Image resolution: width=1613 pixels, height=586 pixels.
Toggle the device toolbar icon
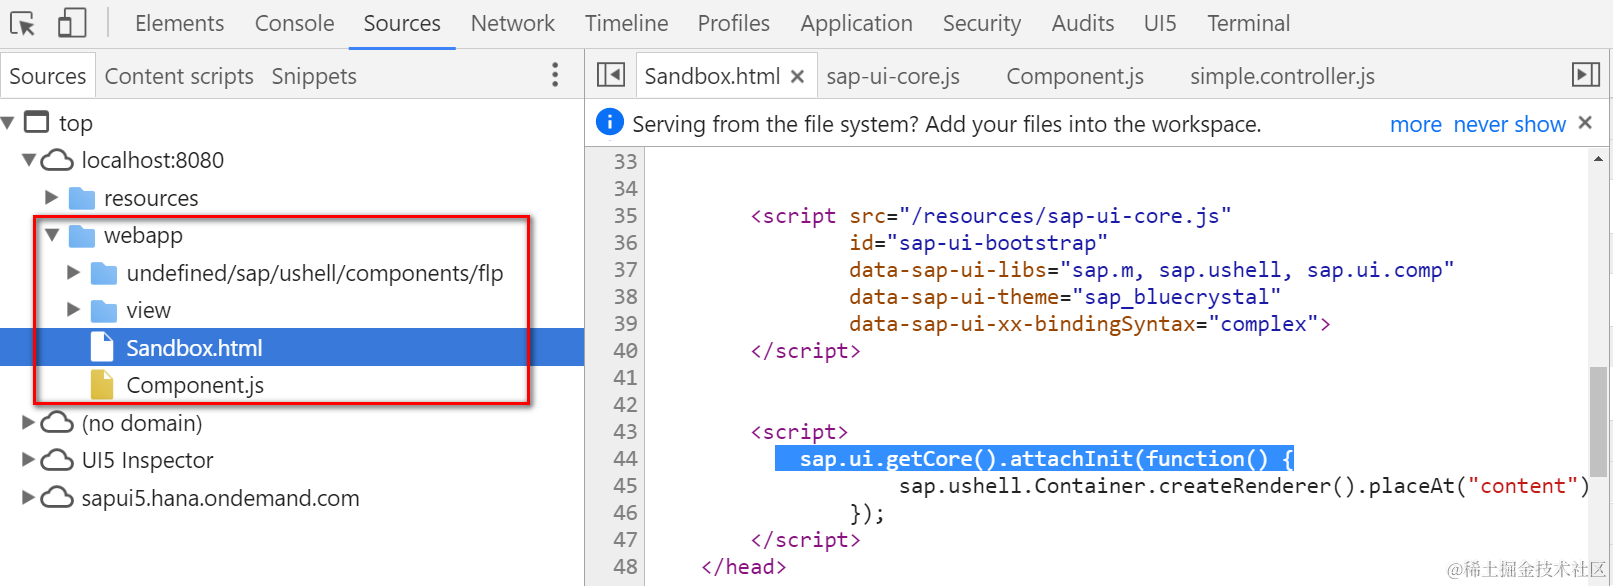point(71,23)
